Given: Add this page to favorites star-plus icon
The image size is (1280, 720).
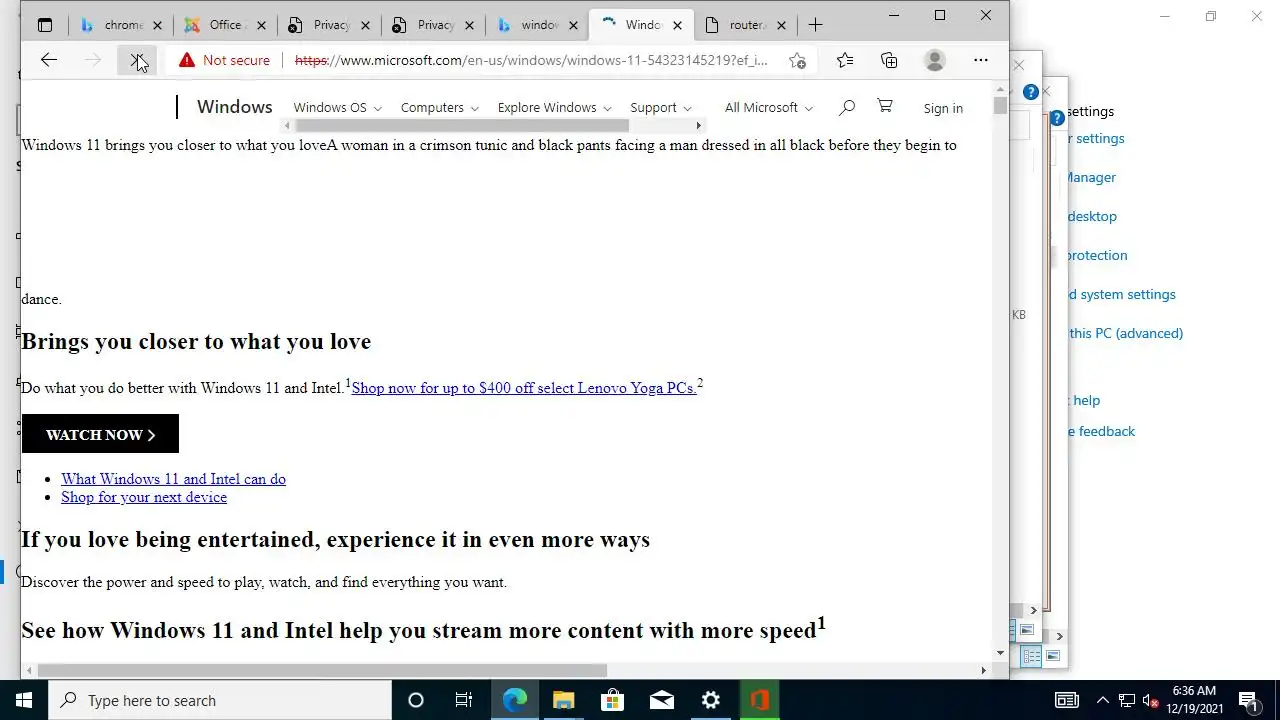Looking at the screenshot, I should (x=797, y=60).
